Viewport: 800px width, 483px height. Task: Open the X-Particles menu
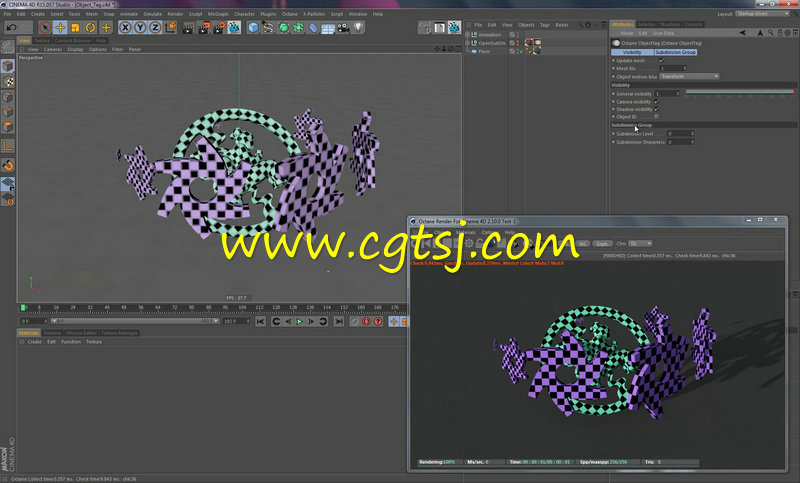[x=314, y=14]
